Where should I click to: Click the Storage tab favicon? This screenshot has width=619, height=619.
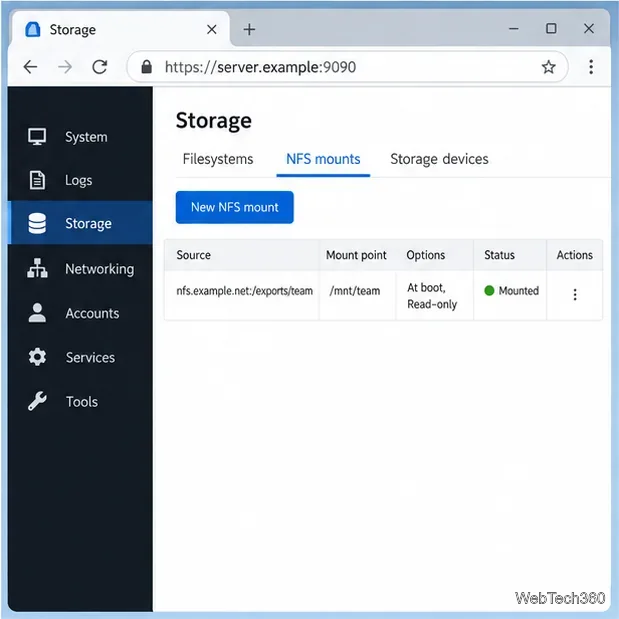coord(33,30)
